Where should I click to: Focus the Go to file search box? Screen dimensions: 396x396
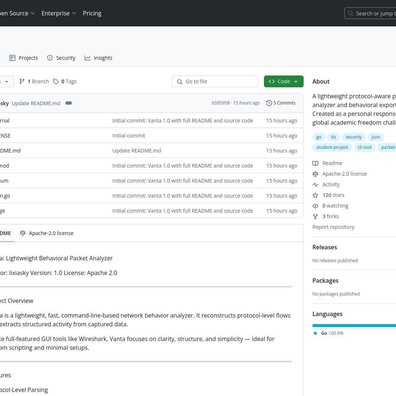(215, 81)
